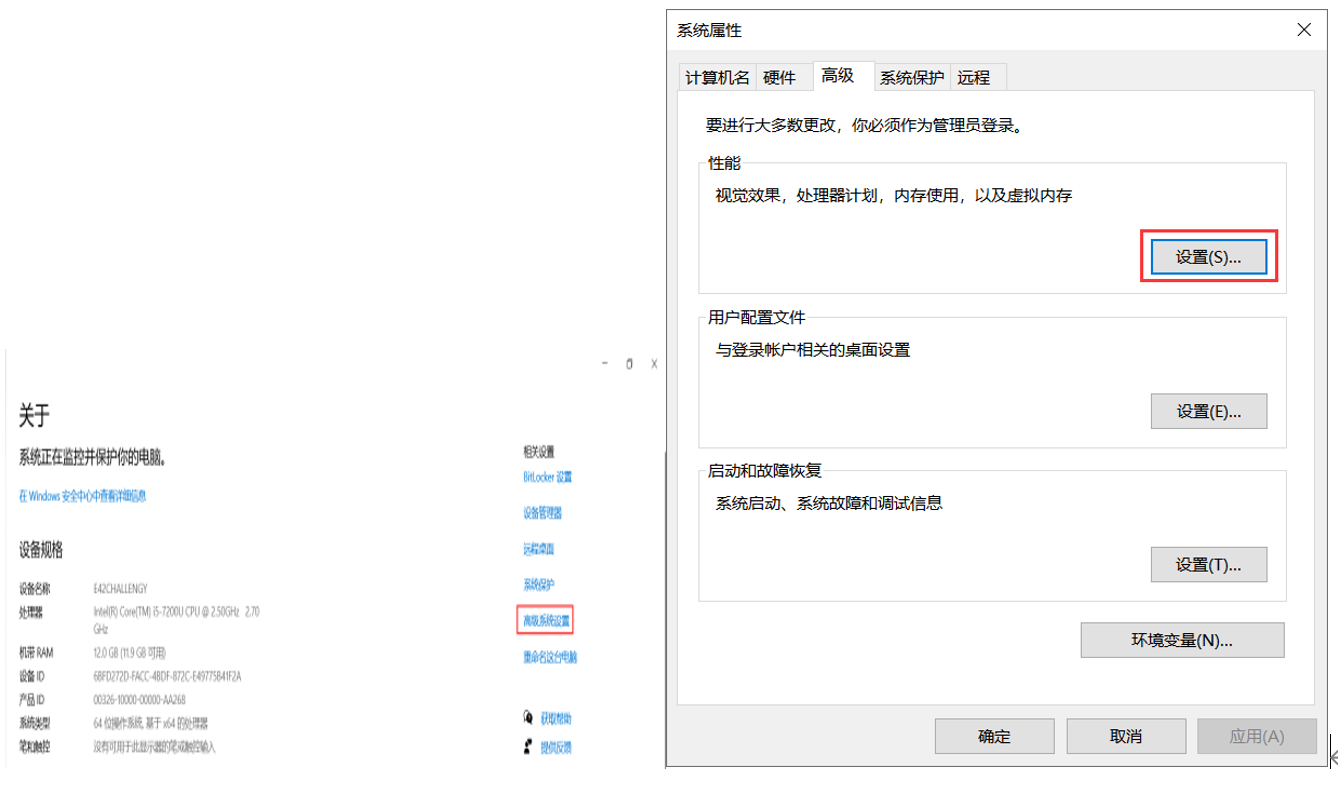Open 系统保护 link in the 关于 window
The height and width of the screenshot is (785, 1338).
[x=538, y=585]
